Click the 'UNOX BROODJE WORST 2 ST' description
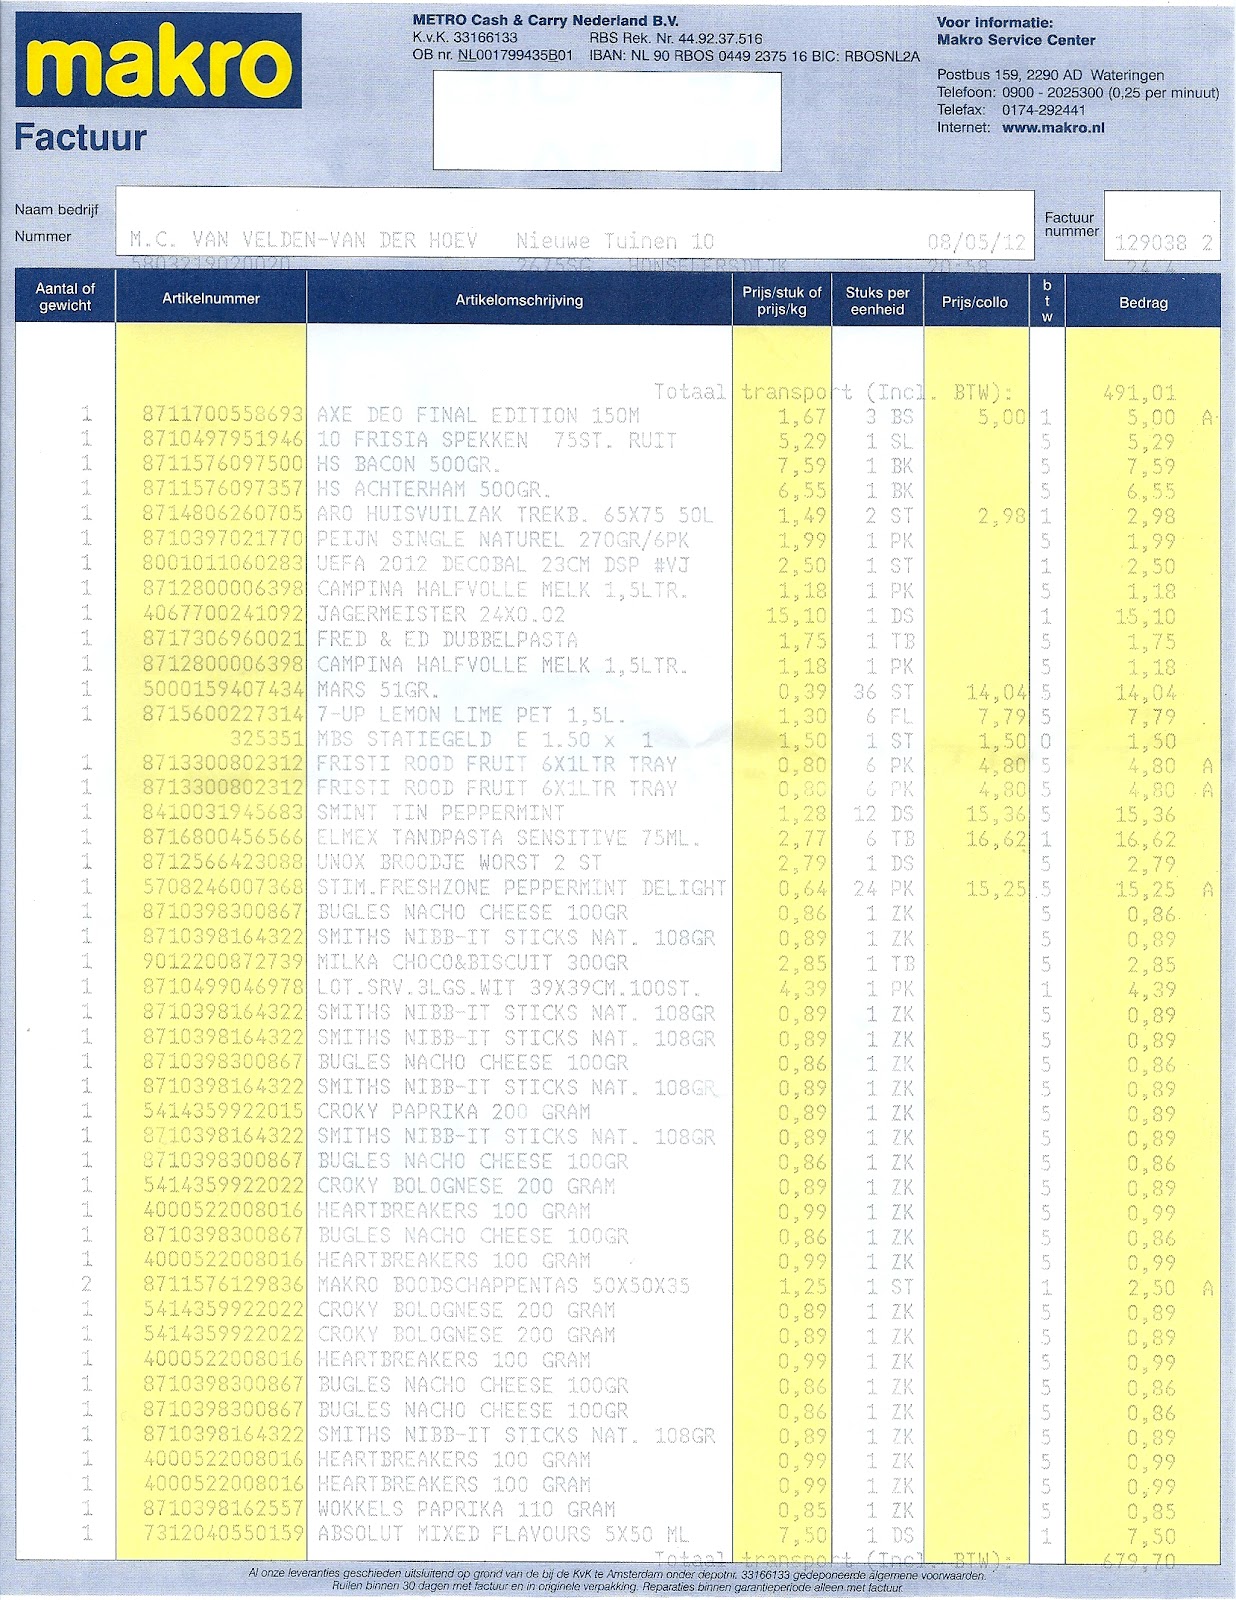The image size is (1236, 1600). coord(460,862)
